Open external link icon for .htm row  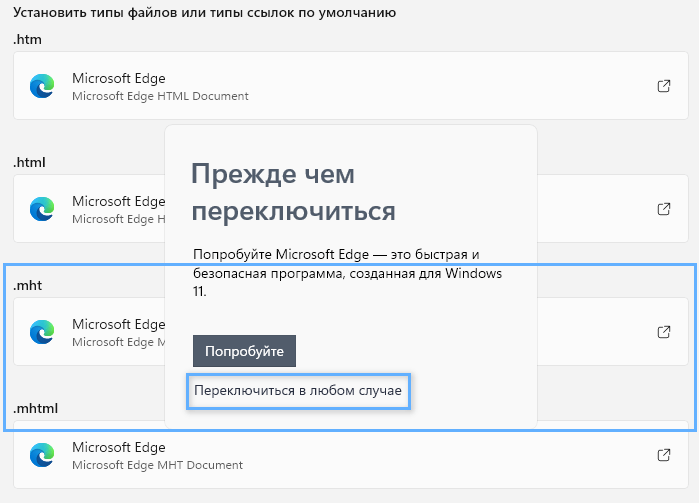664,86
